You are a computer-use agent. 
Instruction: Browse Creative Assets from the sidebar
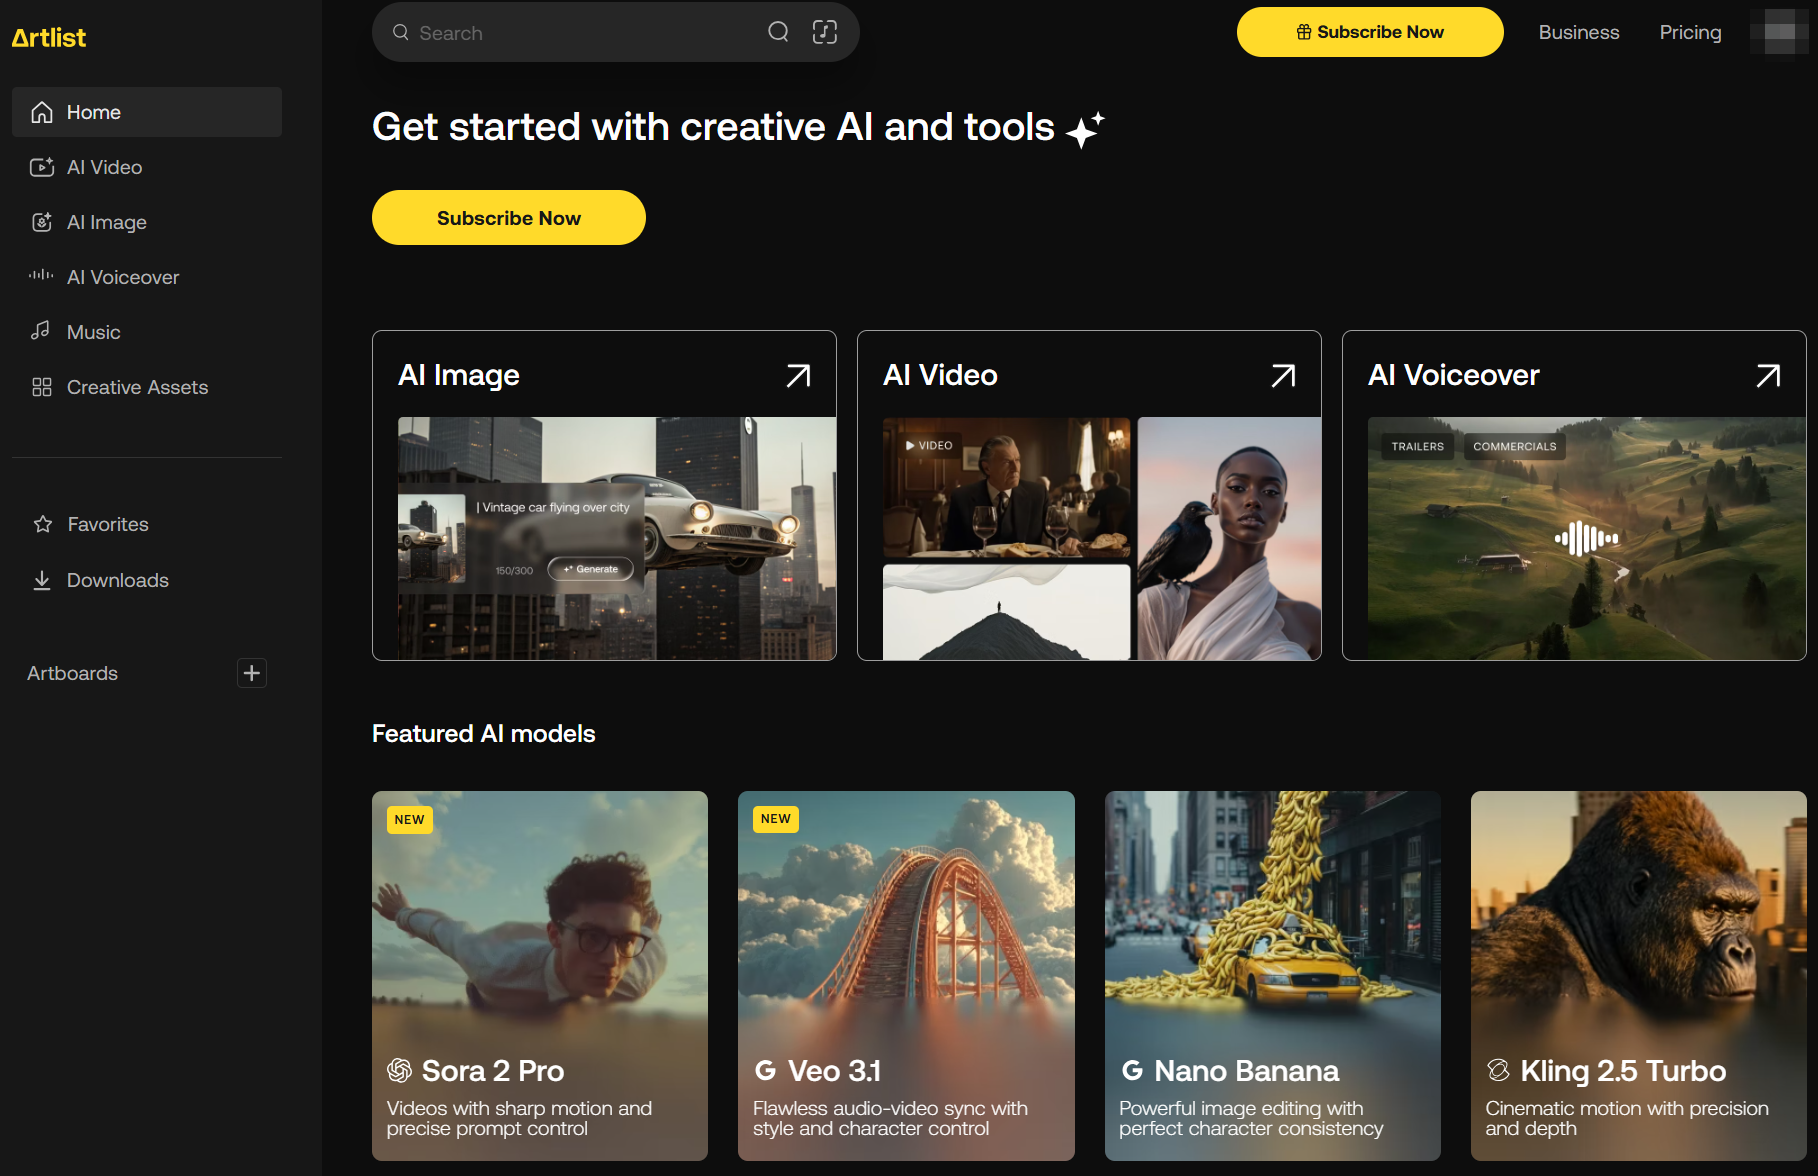point(137,387)
